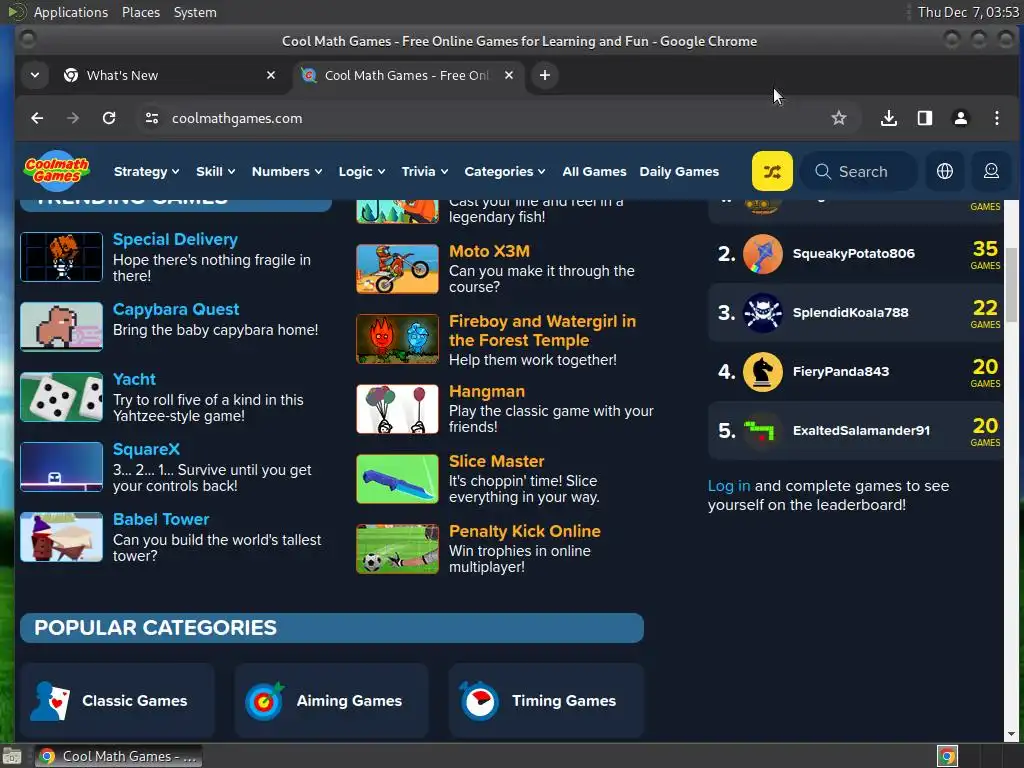Toggle Chrome side panel icon
Screen dimensions: 1024x768
(924, 118)
